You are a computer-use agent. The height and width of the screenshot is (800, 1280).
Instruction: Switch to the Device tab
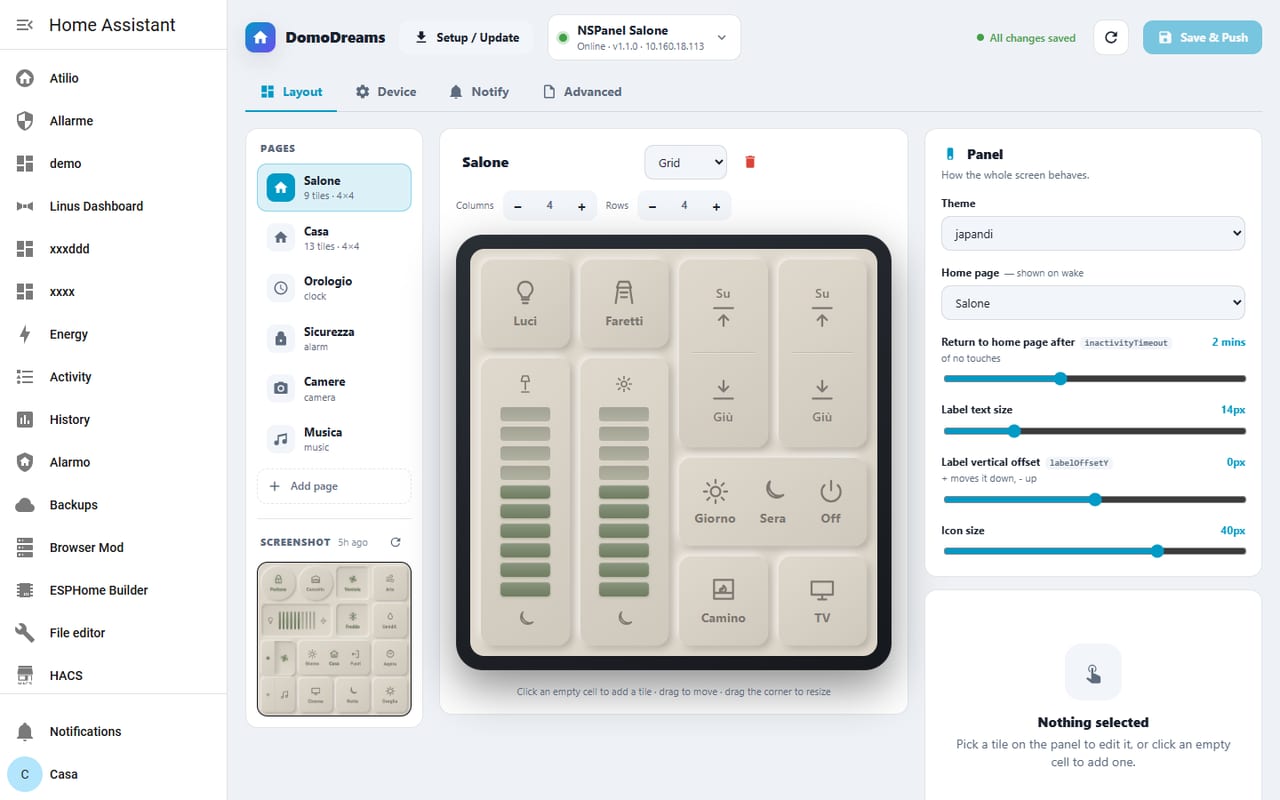(x=386, y=91)
